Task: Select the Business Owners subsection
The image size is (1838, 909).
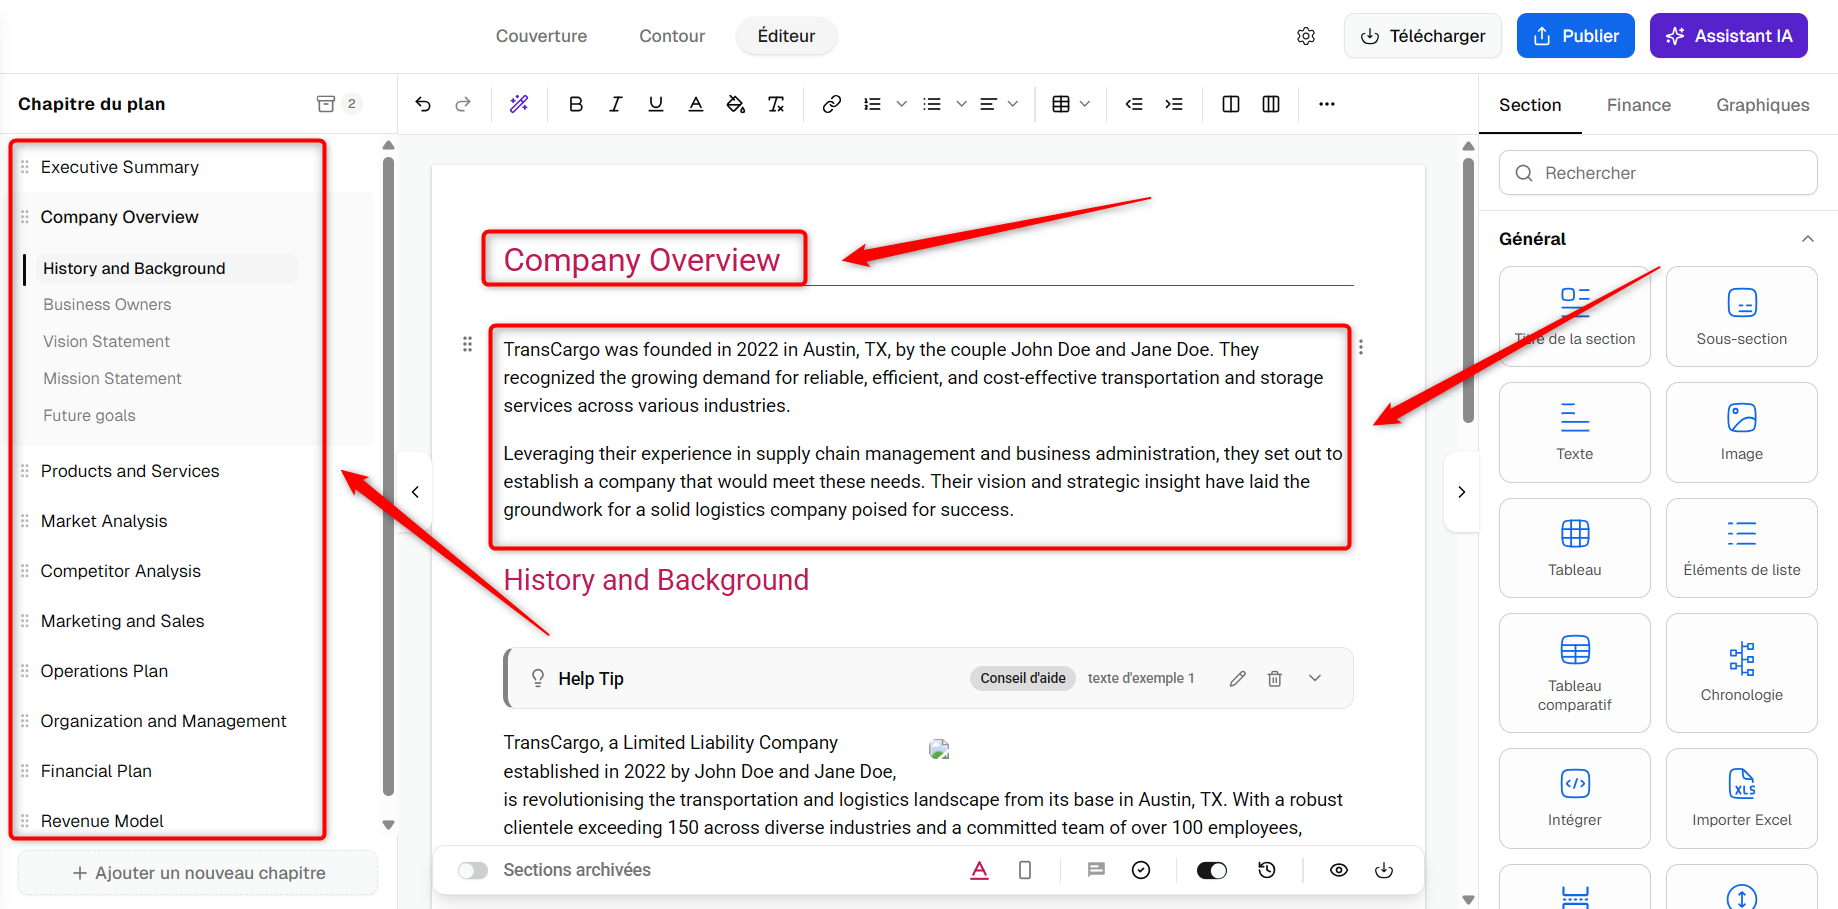Action: (x=107, y=305)
